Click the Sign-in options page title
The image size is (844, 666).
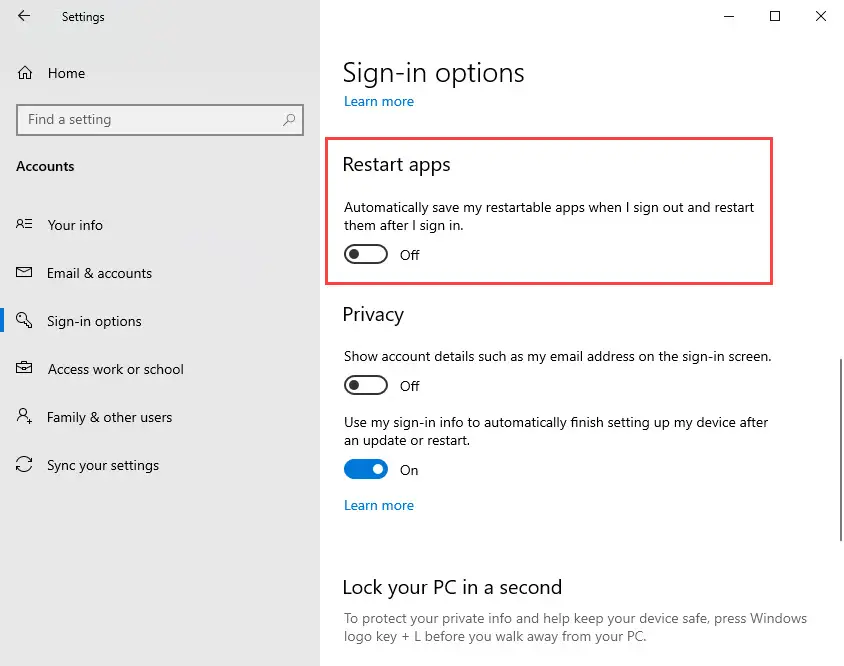(x=433, y=73)
